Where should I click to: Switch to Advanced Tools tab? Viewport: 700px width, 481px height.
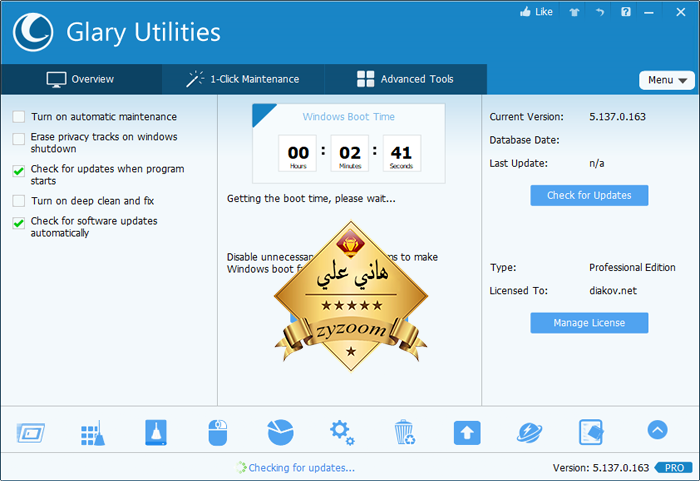[x=405, y=79]
